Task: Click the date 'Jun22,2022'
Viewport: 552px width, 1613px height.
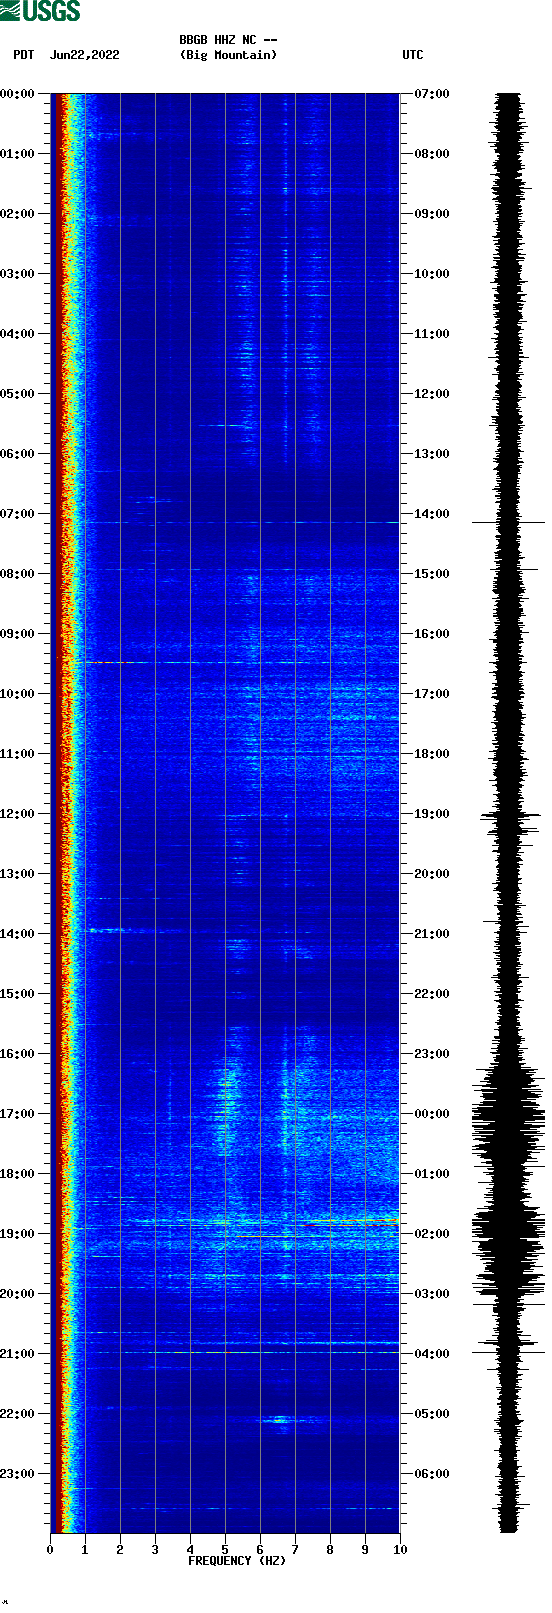Action: pyautogui.click(x=84, y=55)
